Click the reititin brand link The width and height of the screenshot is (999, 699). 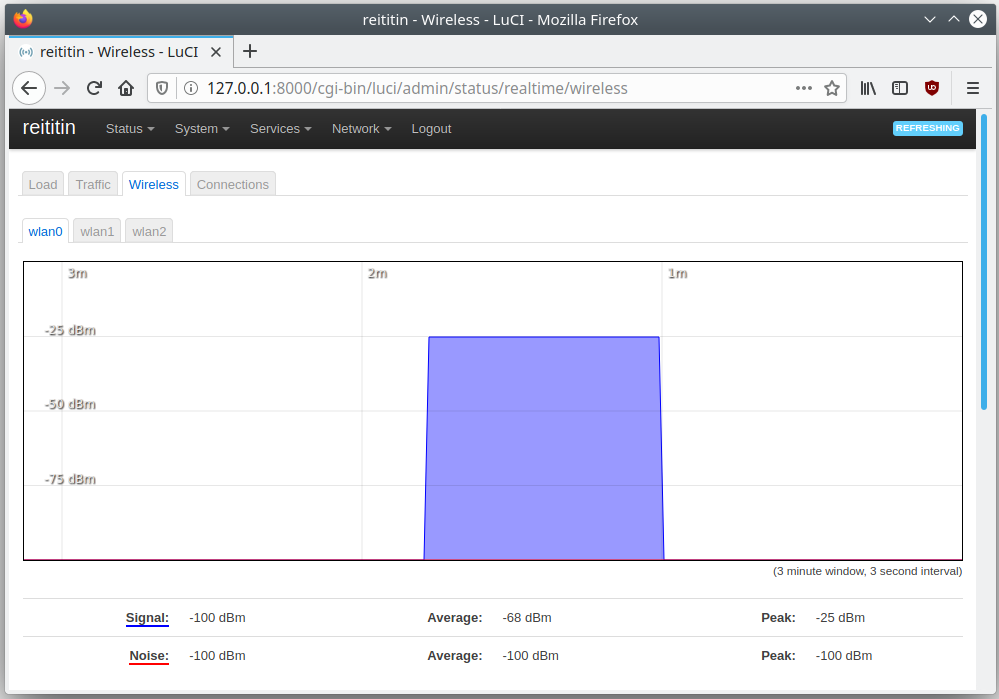coord(49,128)
